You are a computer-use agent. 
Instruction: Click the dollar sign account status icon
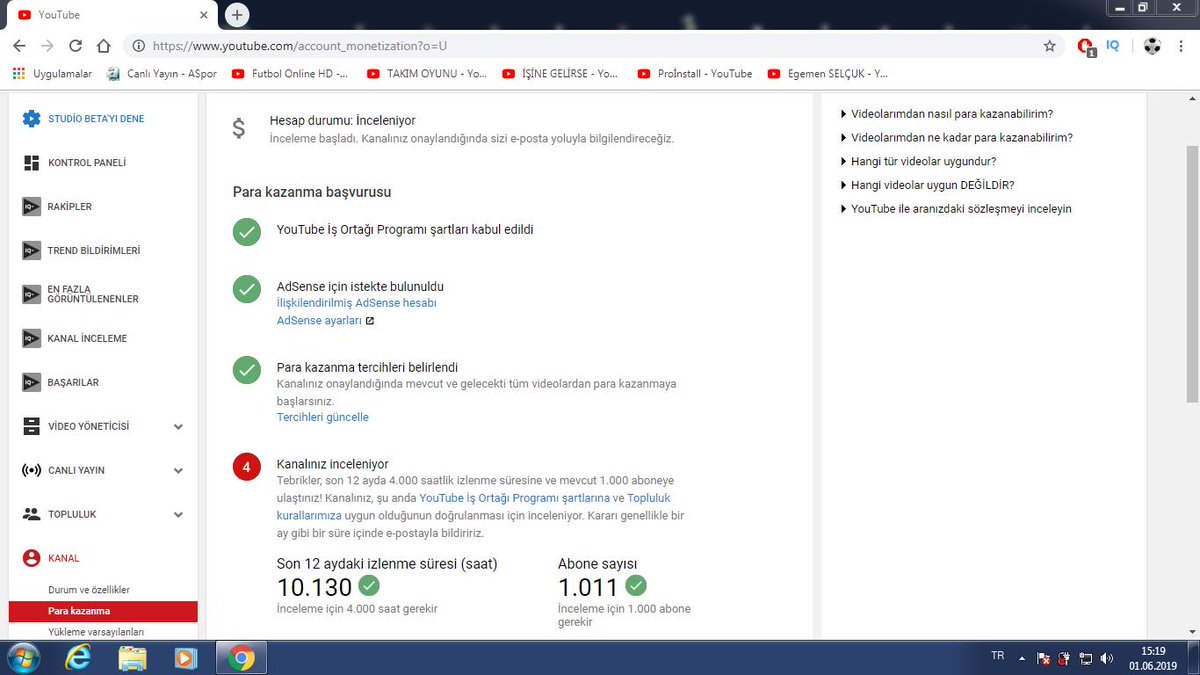pyautogui.click(x=238, y=128)
